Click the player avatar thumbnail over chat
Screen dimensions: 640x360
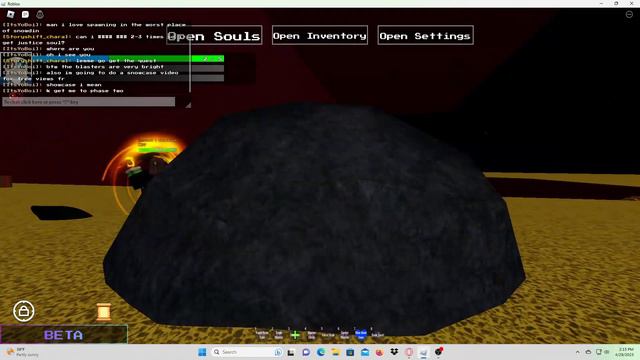[16, 66]
